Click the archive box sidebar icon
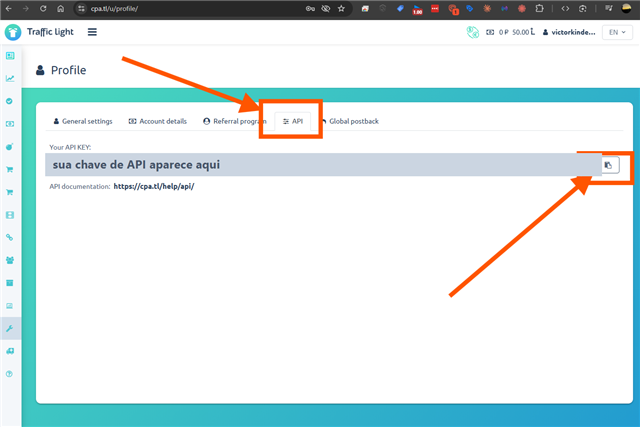Image resolution: width=640 pixels, height=427 pixels. (x=10, y=283)
